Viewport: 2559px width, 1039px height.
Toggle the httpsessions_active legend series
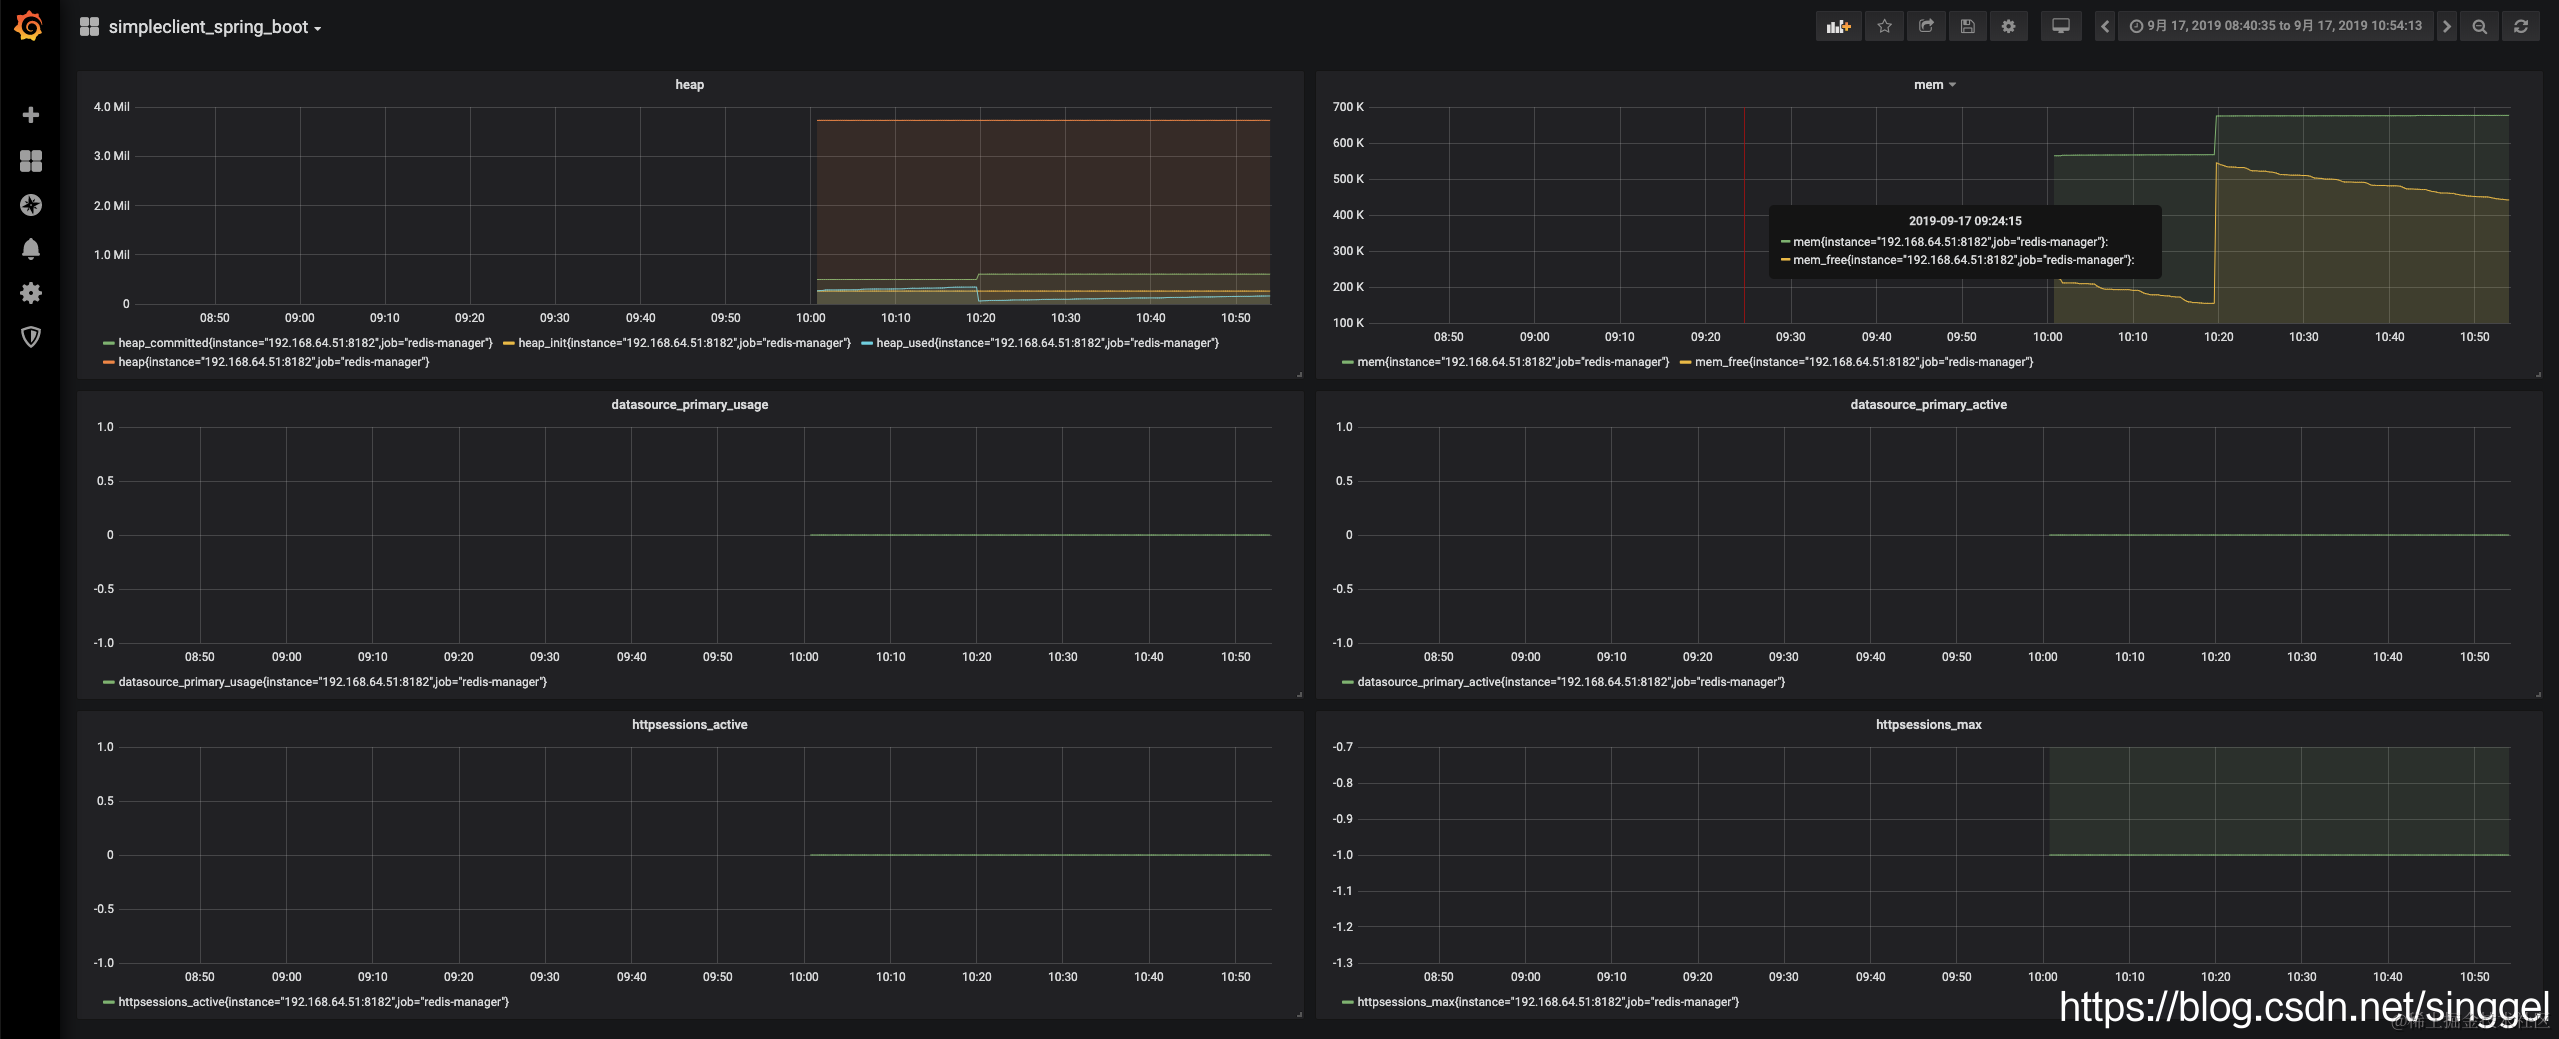tap(313, 1002)
